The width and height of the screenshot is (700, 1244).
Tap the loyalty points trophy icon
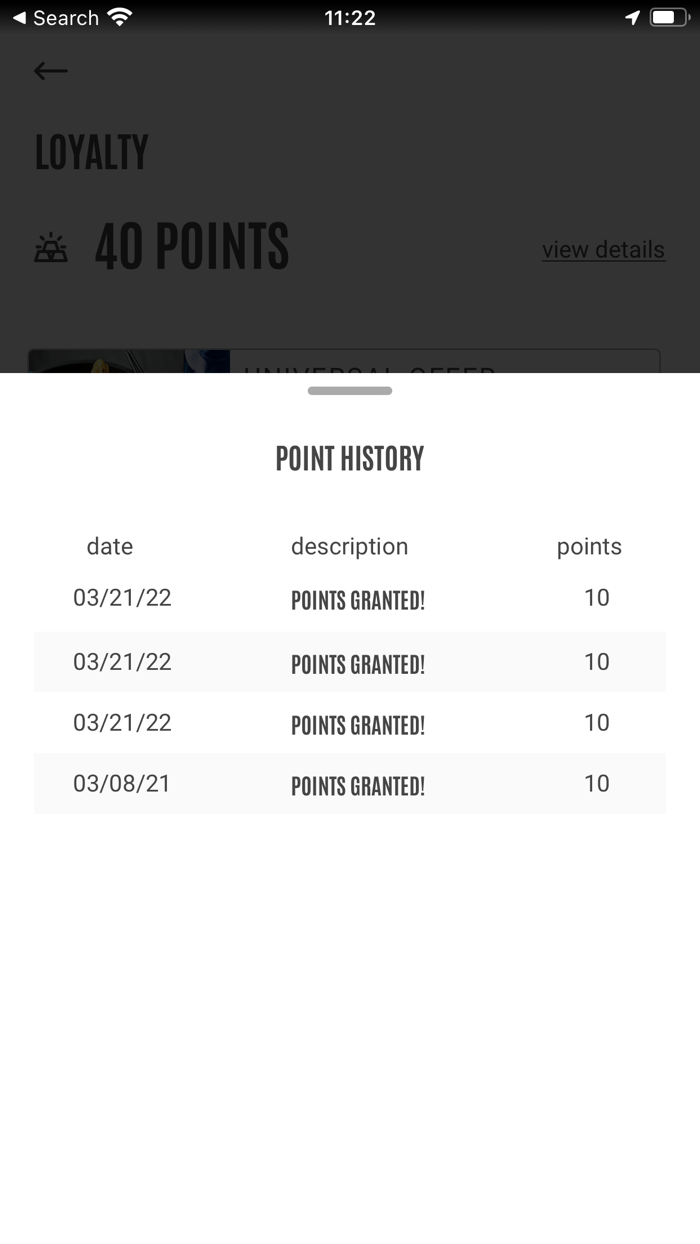tap(52, 247)
